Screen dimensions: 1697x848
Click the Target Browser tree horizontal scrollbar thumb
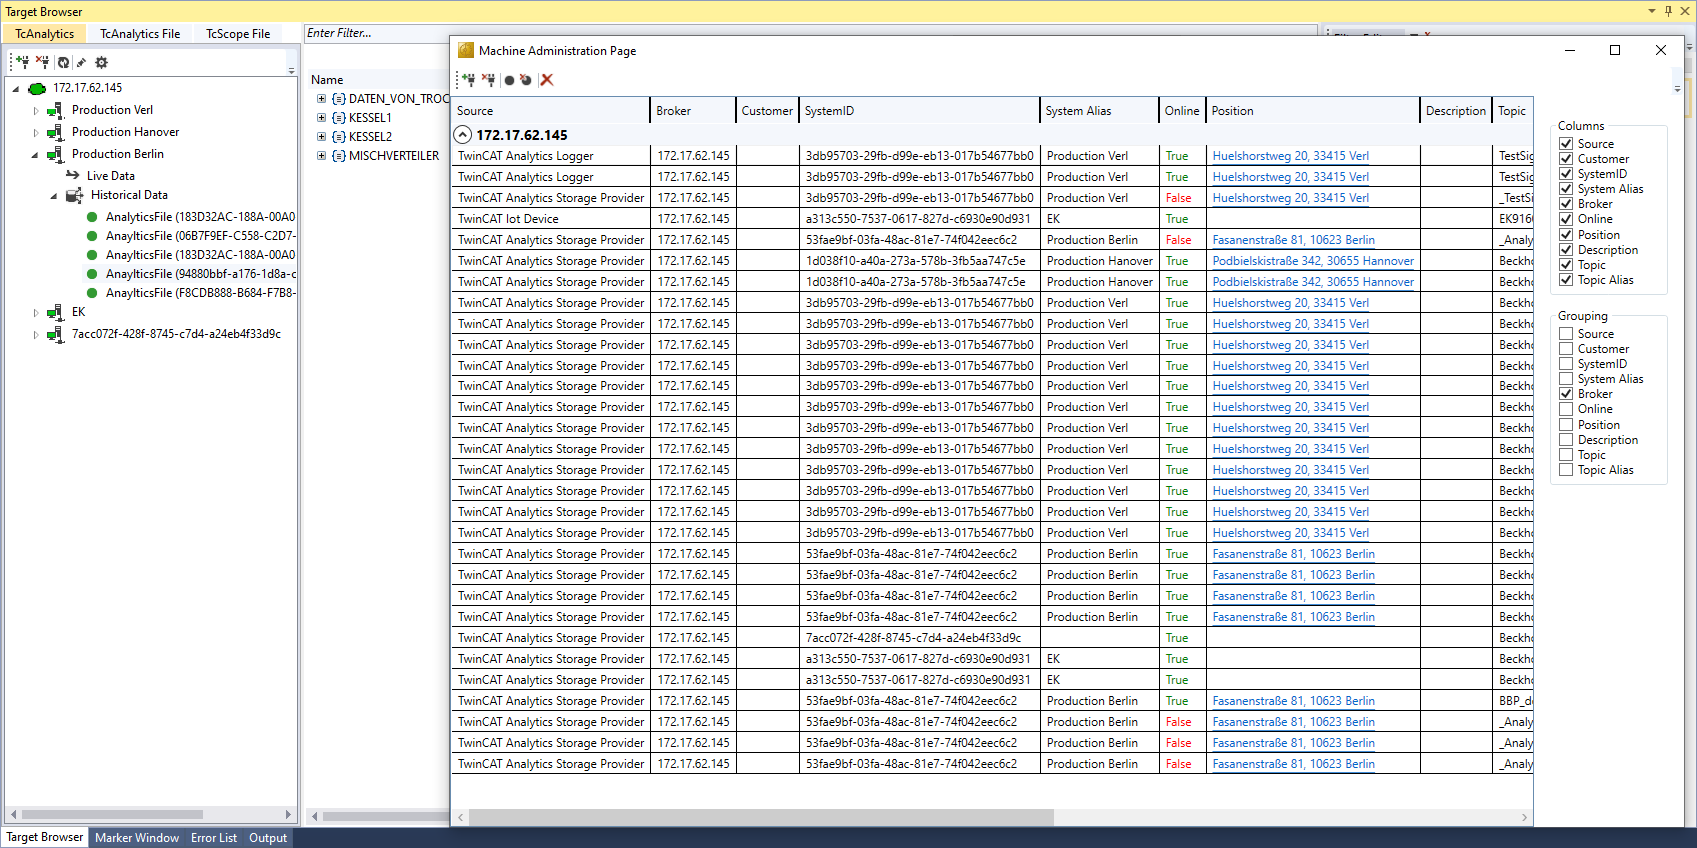112,815
